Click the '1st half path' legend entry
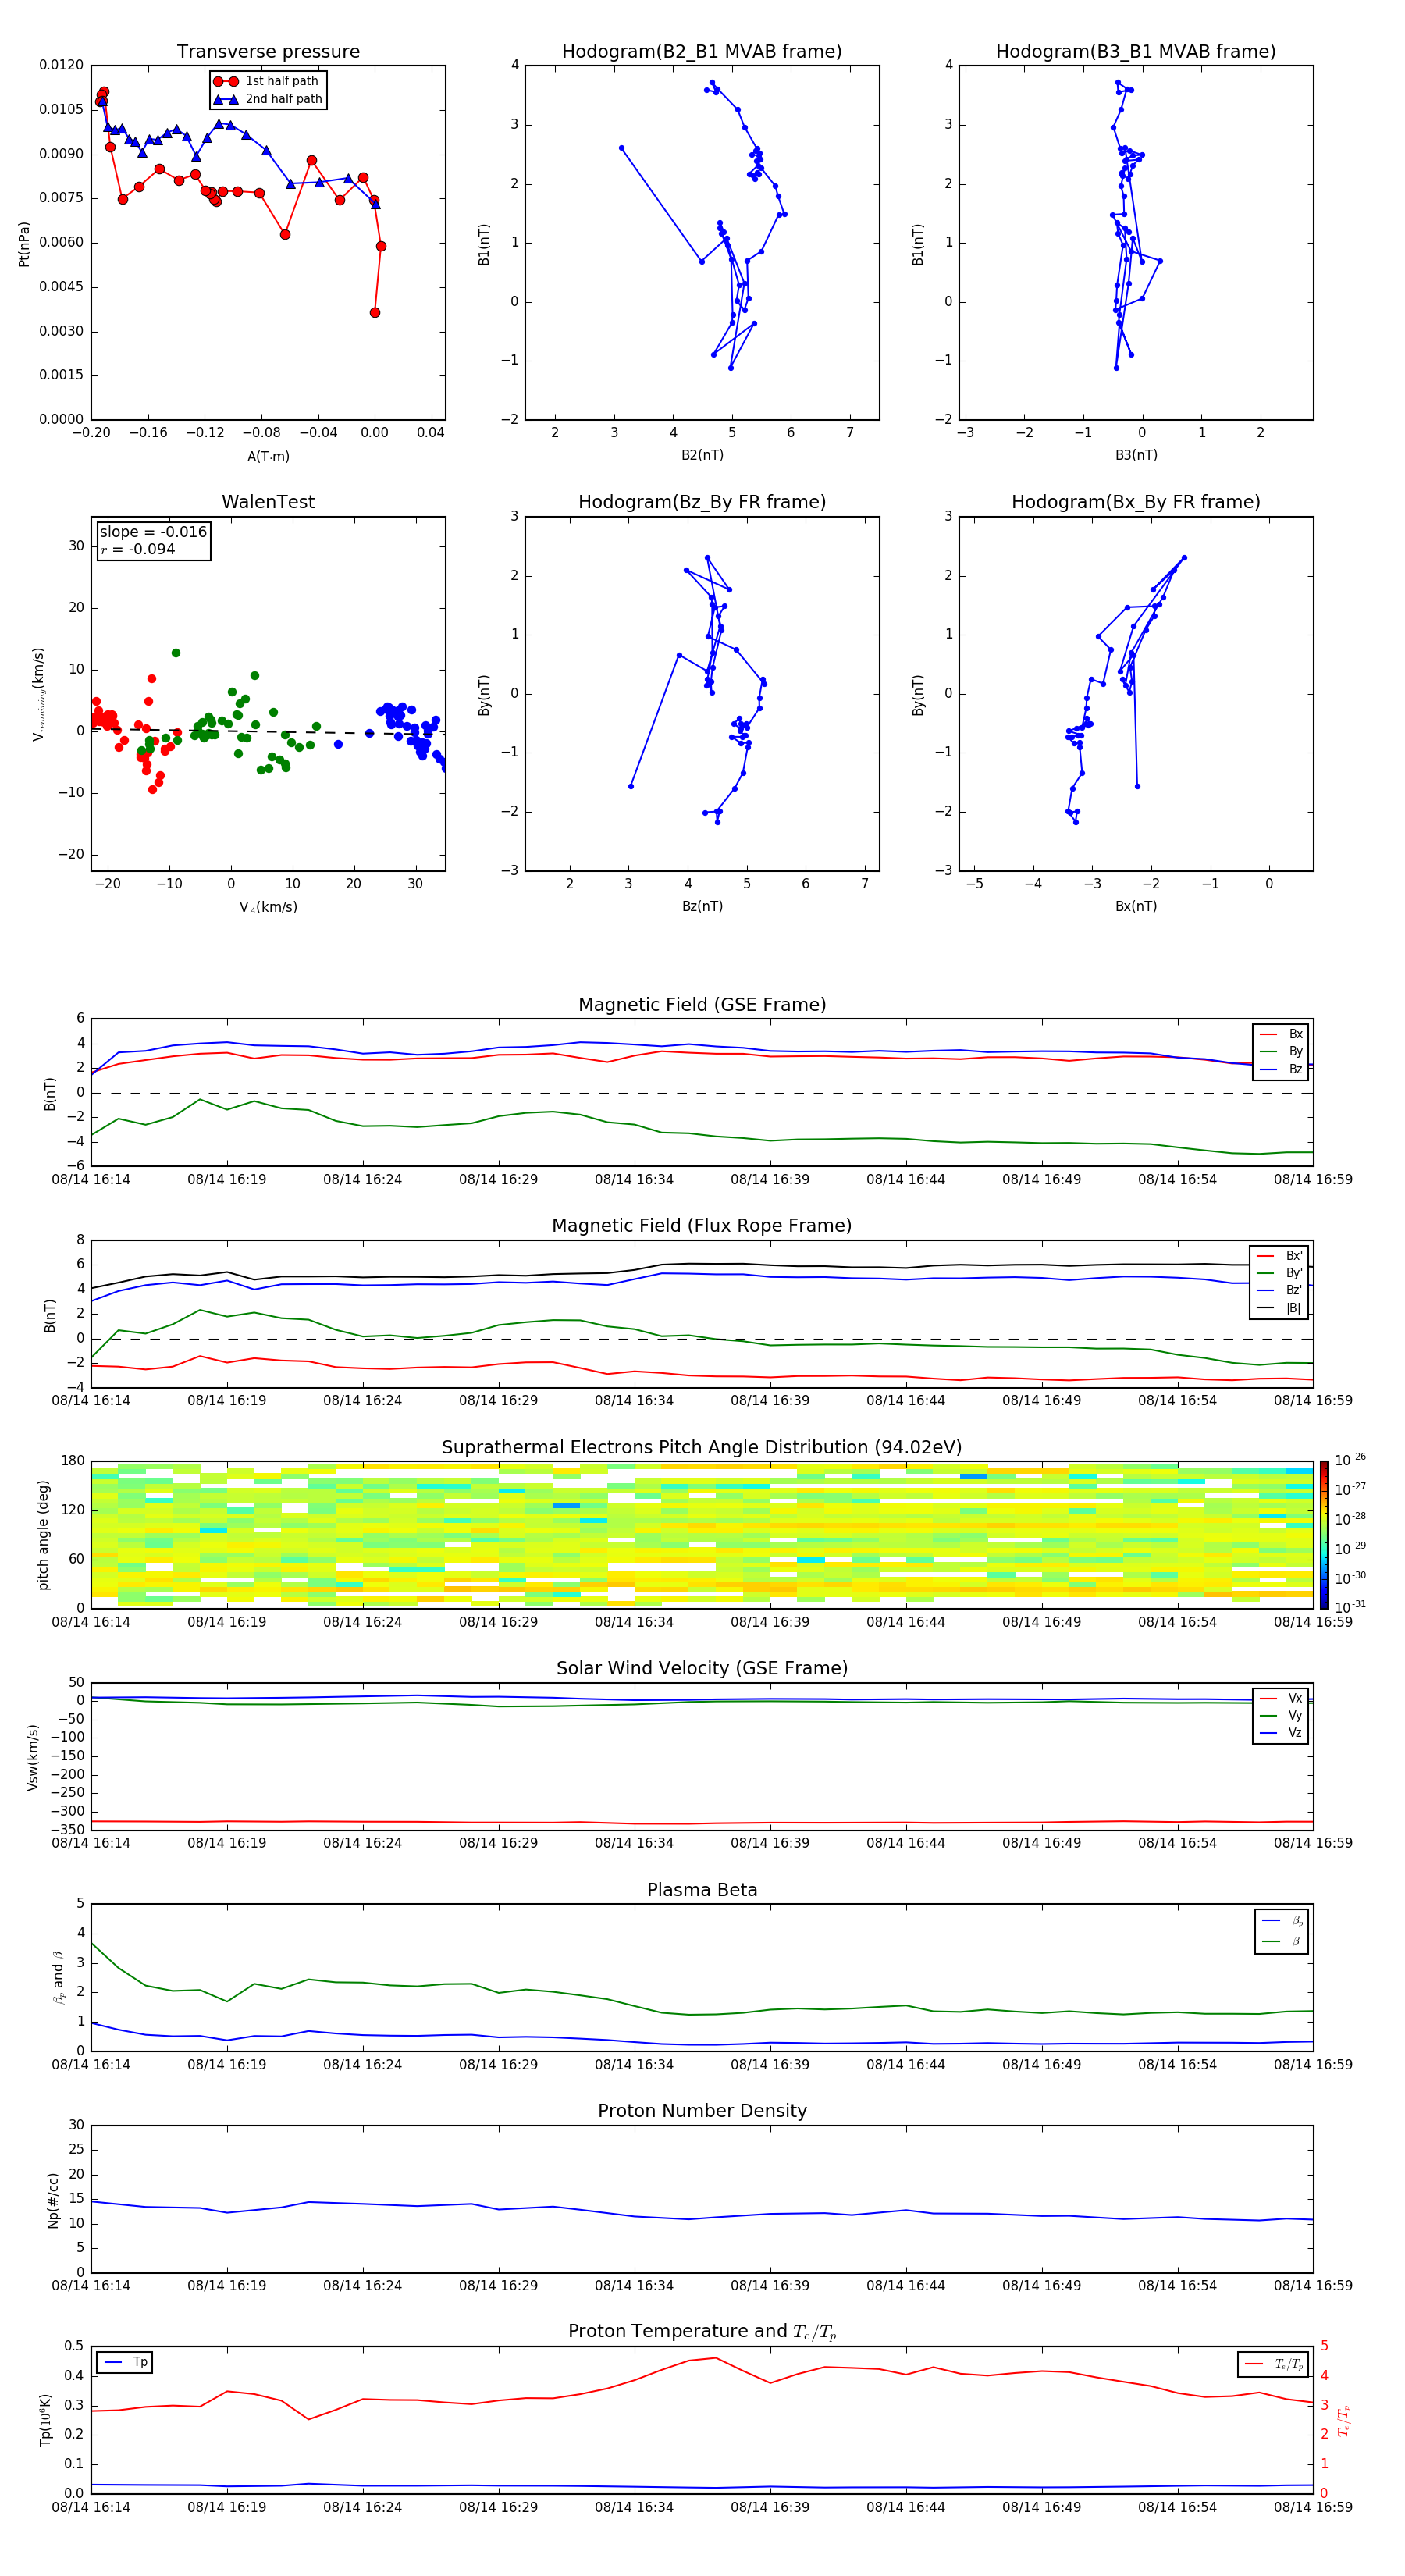This screenshot has width=1405, height=2576. [266, 81]
